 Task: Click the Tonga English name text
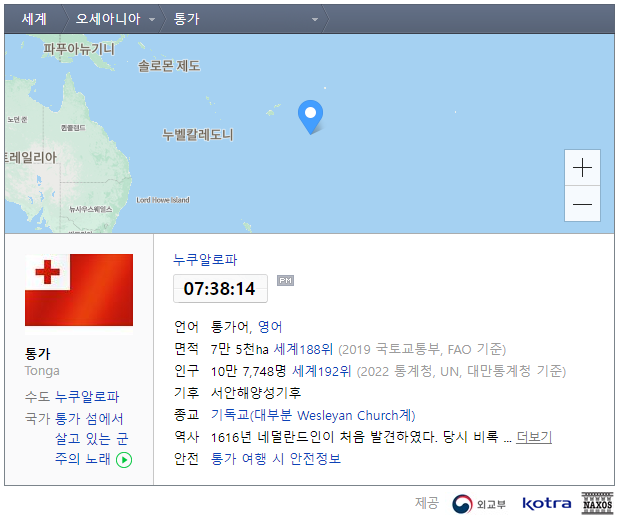pos(42,371)
